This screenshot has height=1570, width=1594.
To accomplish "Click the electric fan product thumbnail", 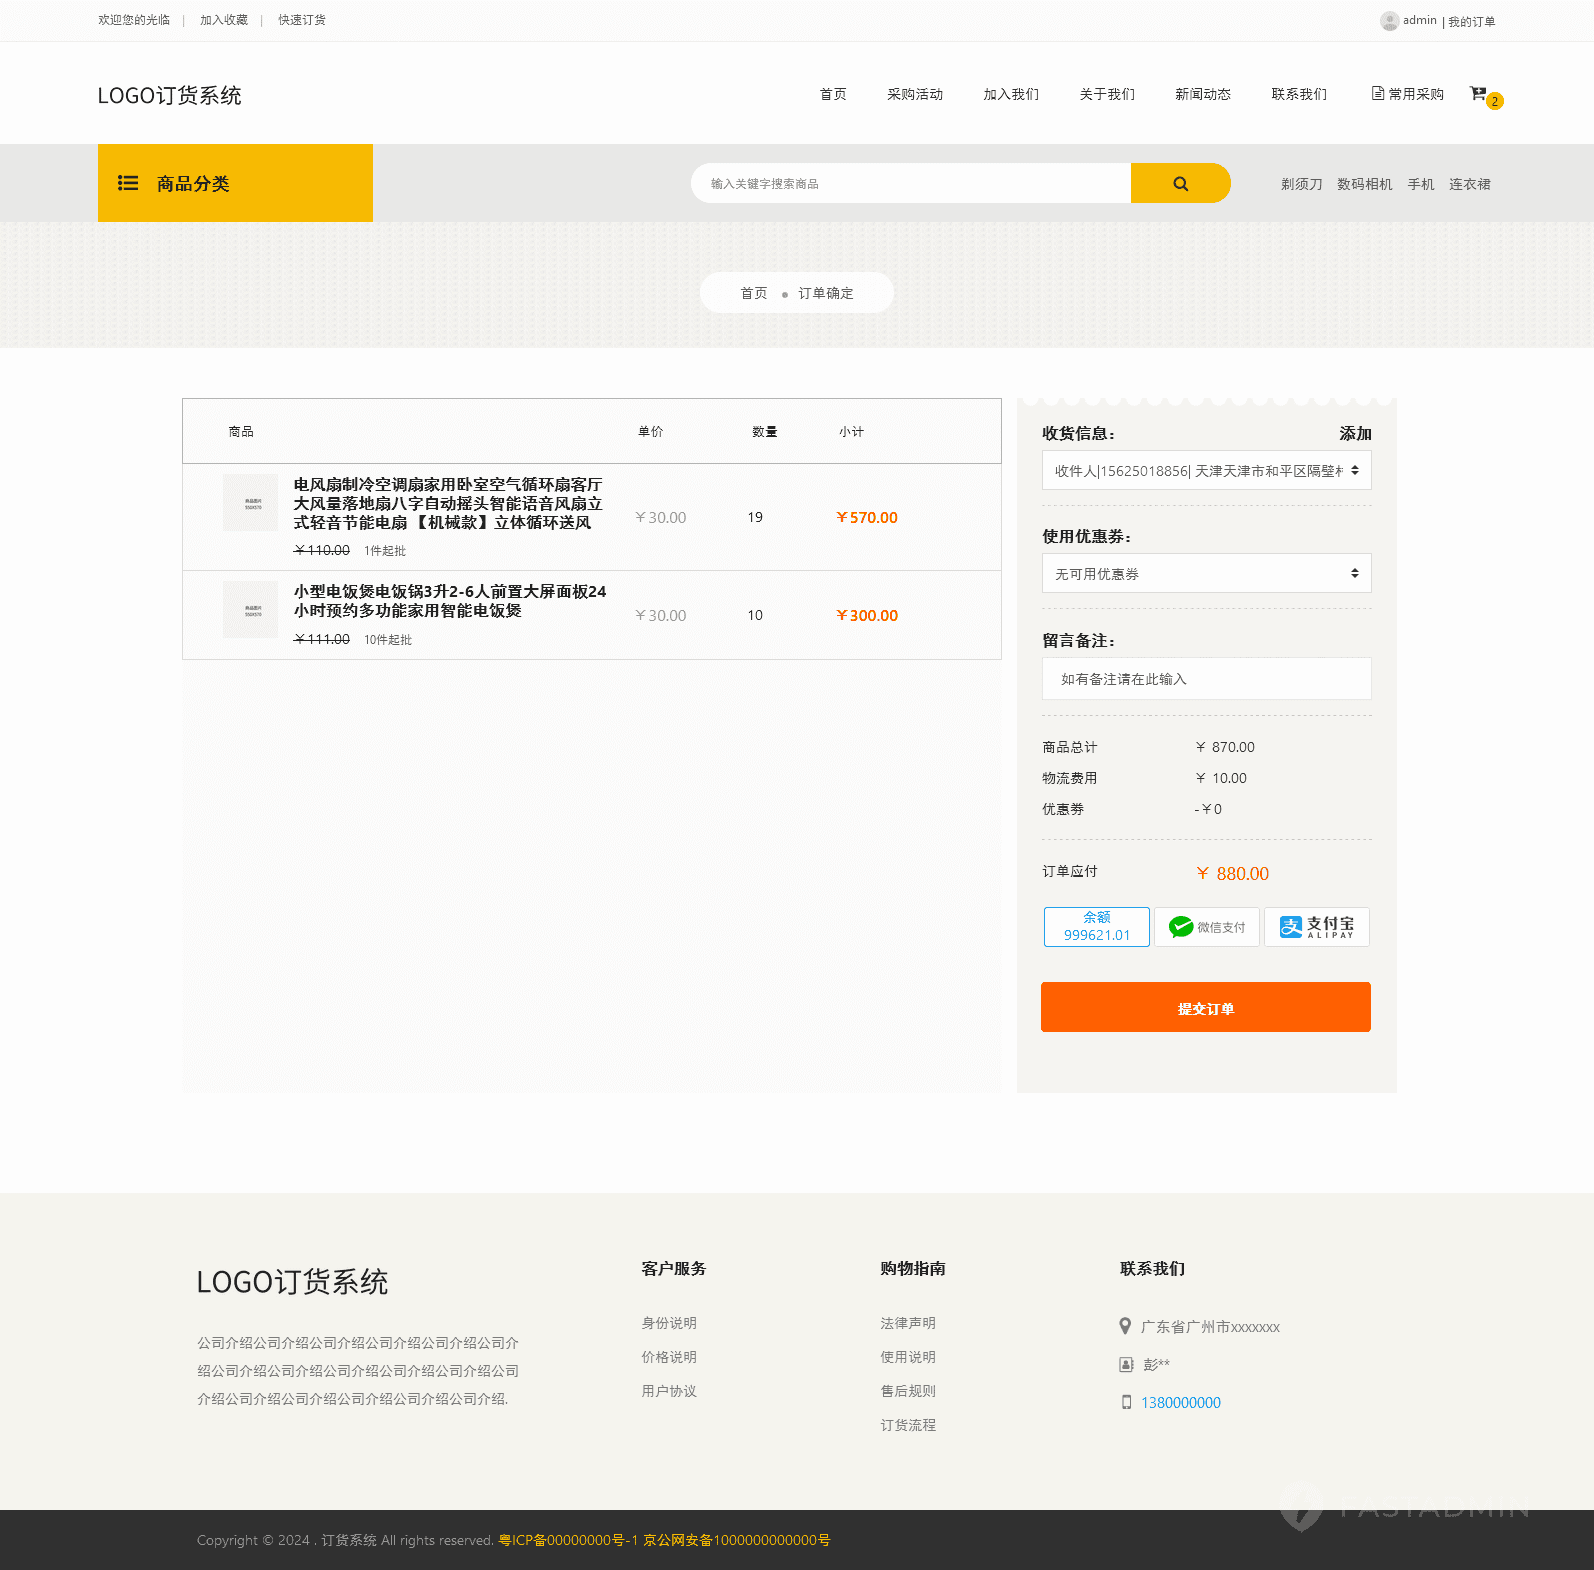I will 251,503.
